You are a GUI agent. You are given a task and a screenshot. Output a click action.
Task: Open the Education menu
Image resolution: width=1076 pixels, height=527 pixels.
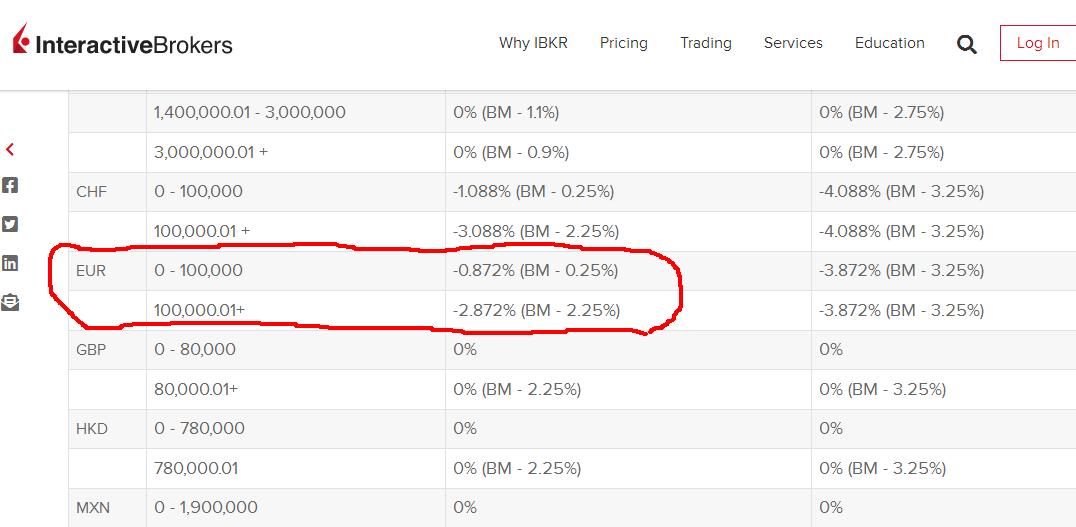(x=889, y=43)
